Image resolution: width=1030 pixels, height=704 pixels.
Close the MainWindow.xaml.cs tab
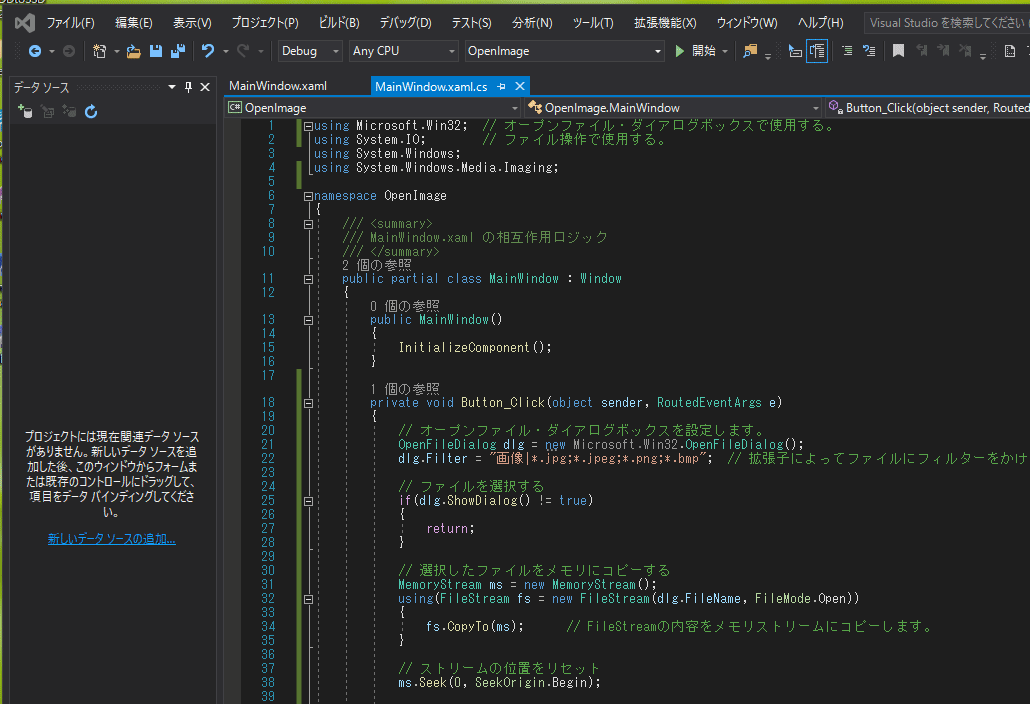[x=520, y=86]
